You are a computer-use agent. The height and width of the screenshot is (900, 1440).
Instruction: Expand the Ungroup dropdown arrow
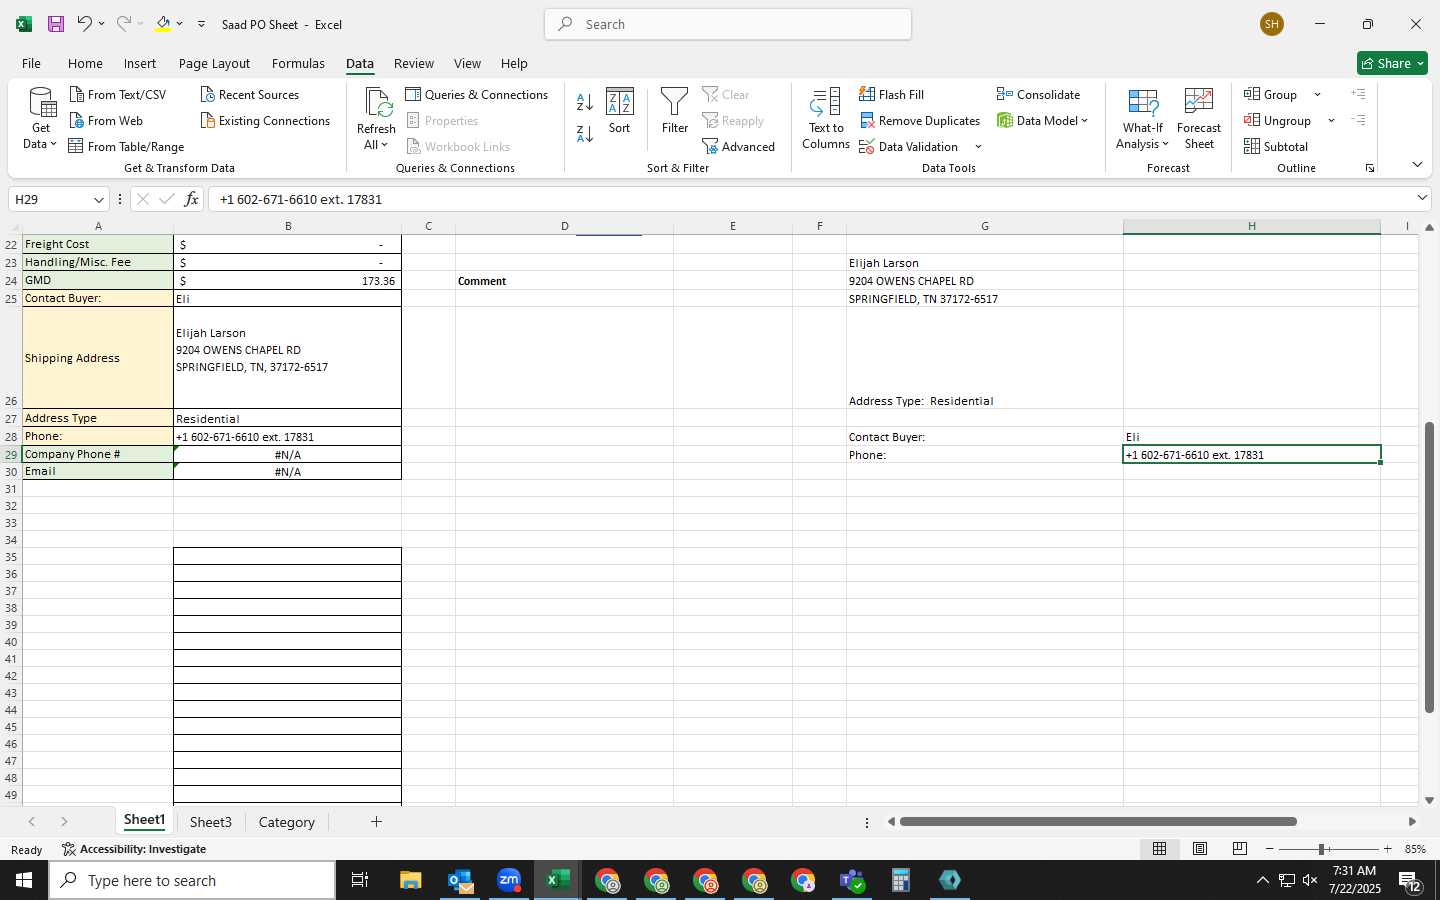point(1331,120)
